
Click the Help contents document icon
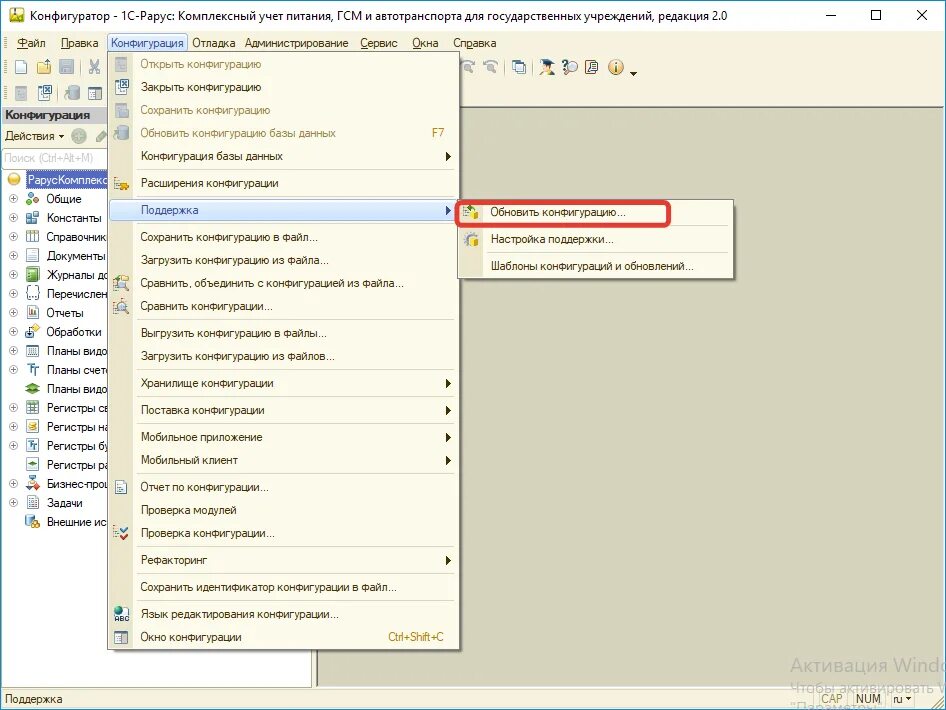tap(592, 67)
